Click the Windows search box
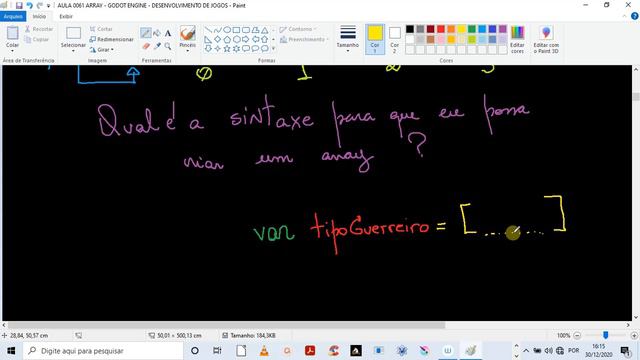640x360 pixels. pos(103,351)
